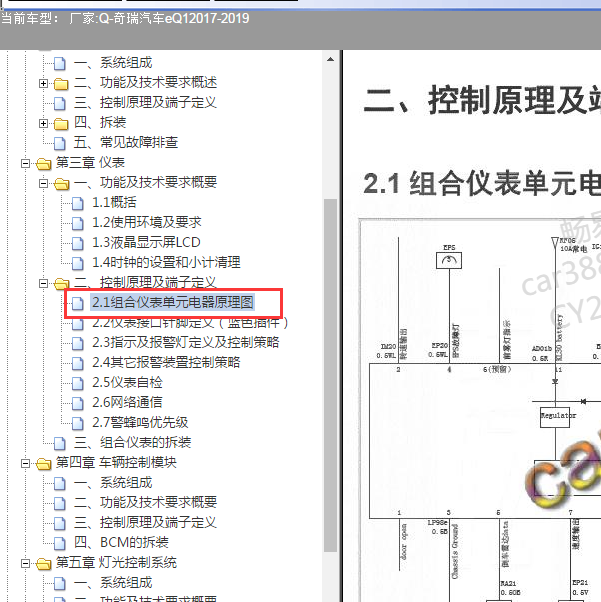This screenshot has width=601, height=602.
Task: Select 2.1组合仪表单元电器原理图
Action: point(172,303)
